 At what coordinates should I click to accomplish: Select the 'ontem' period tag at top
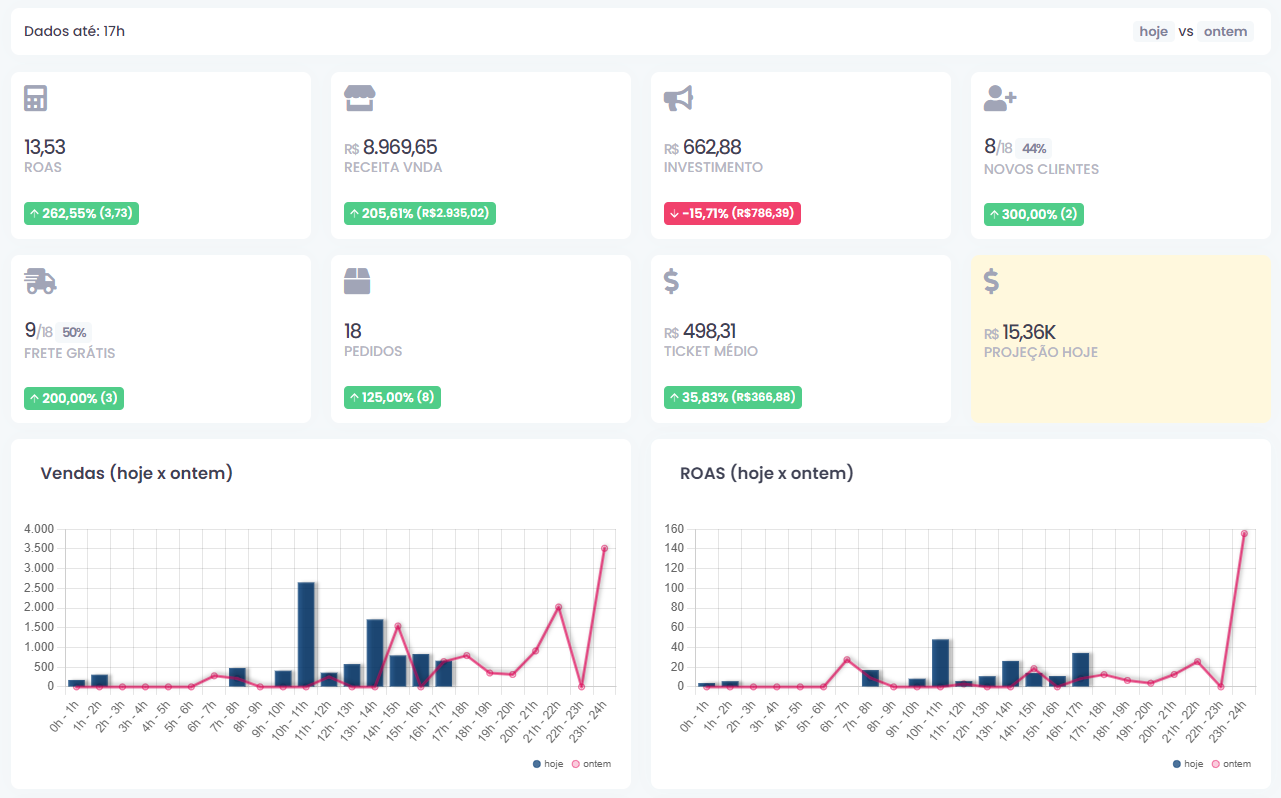(1225, 32)
